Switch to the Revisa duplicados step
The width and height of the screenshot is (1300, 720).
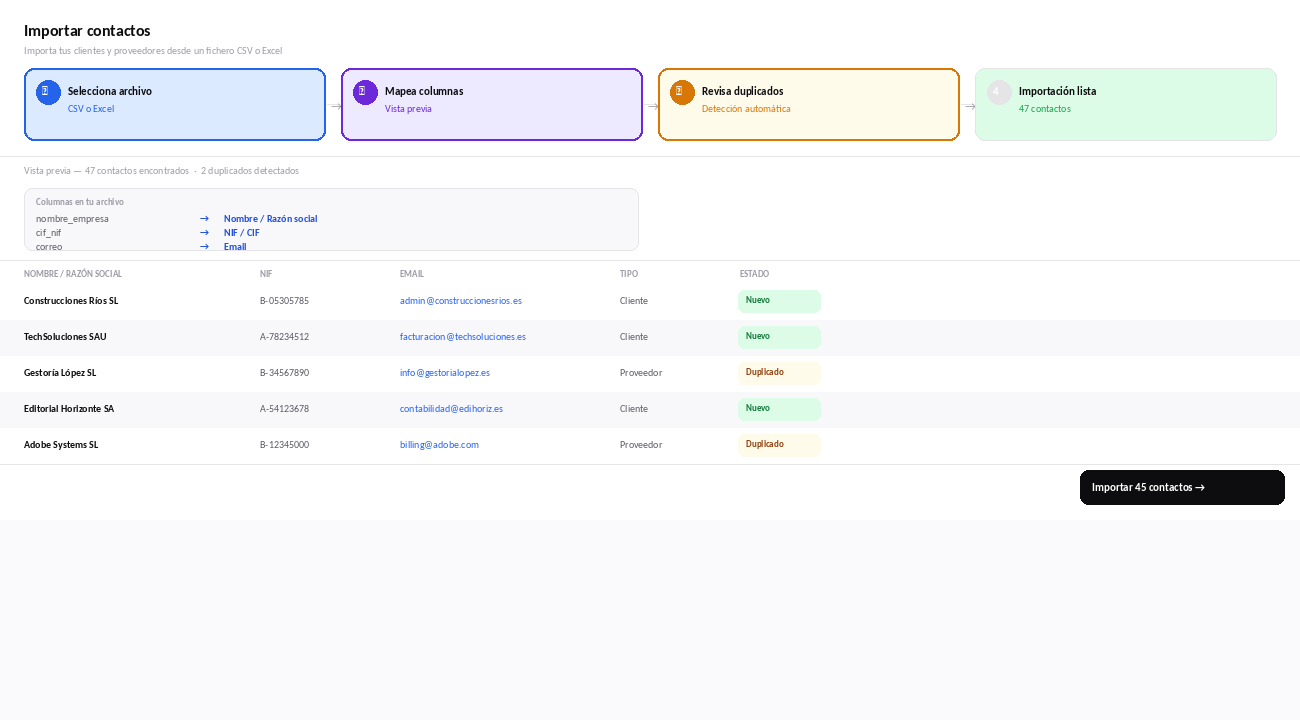[x=809, y=104]
